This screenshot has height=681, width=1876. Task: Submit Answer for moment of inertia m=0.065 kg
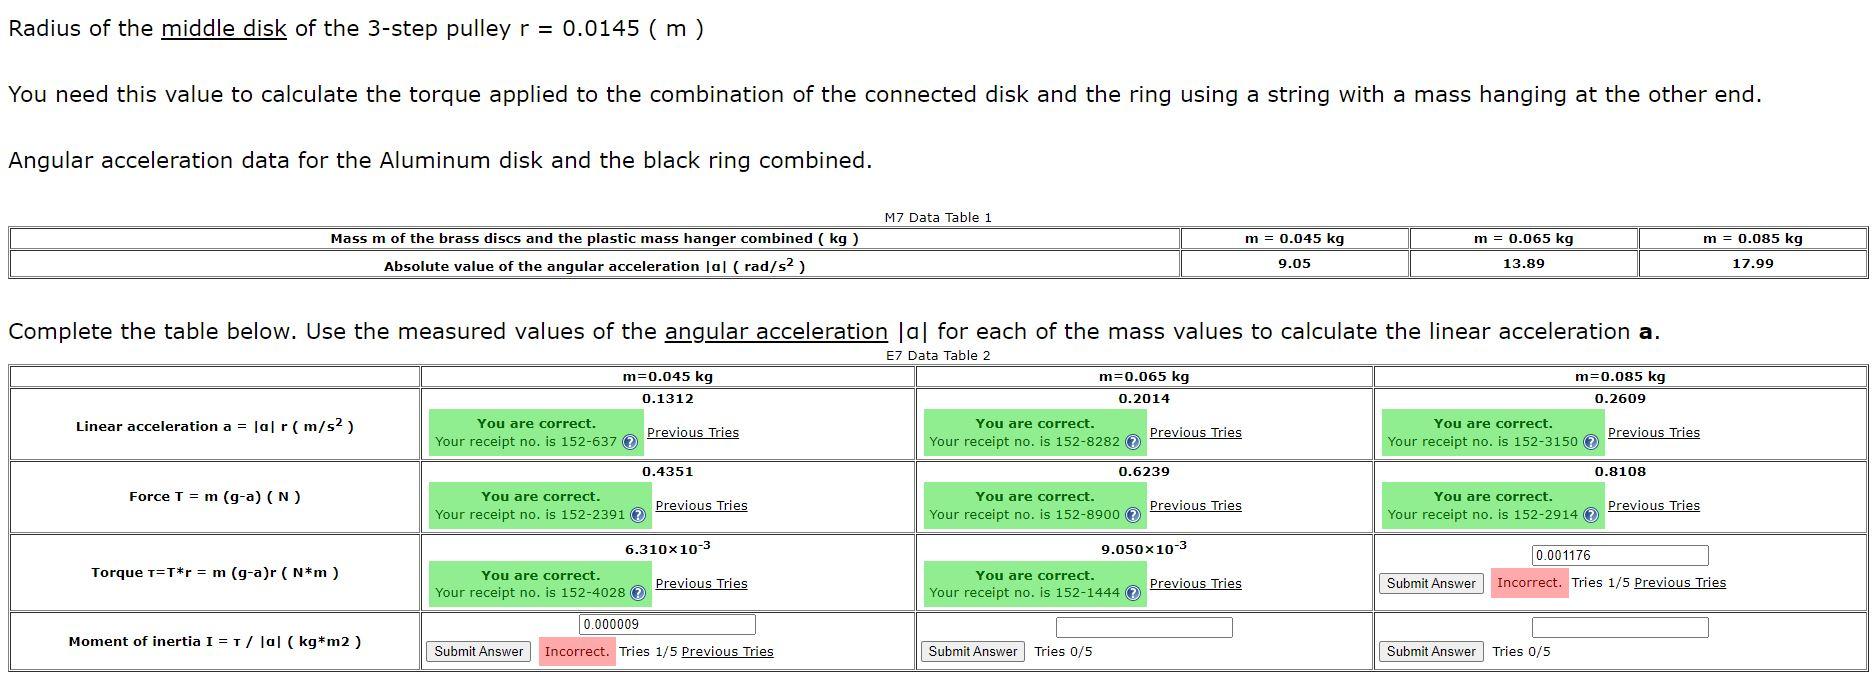(x=972, y=652)
